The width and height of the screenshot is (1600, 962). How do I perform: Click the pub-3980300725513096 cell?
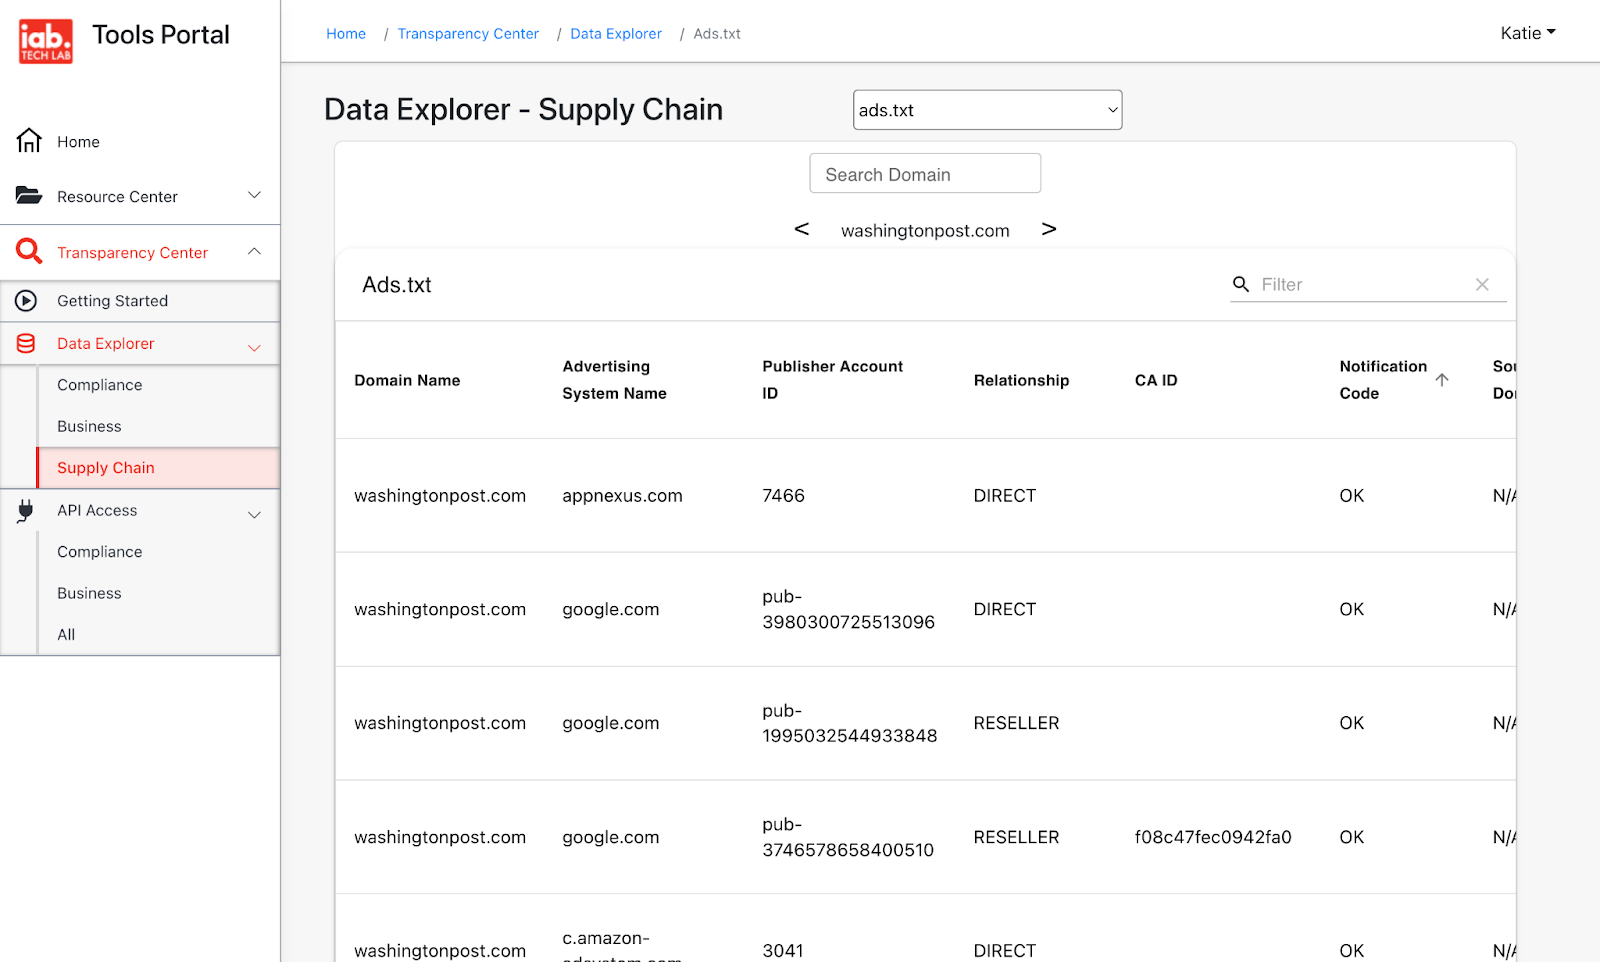tap(848, 609)
